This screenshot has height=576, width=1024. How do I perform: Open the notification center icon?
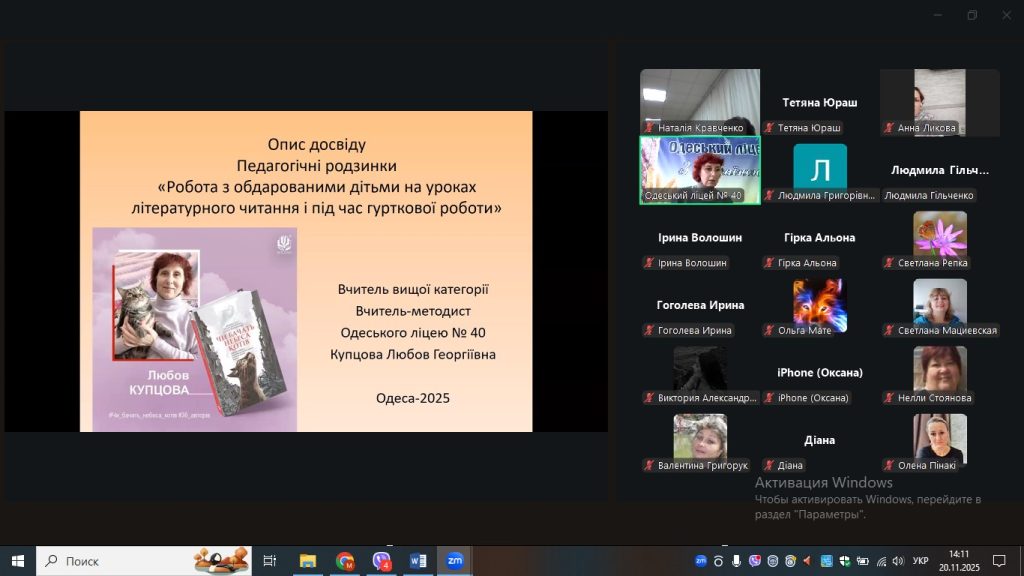998,561
